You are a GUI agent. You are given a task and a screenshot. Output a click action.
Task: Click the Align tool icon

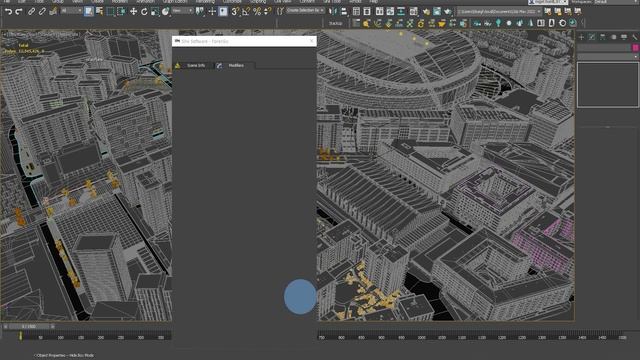point(344,11)
